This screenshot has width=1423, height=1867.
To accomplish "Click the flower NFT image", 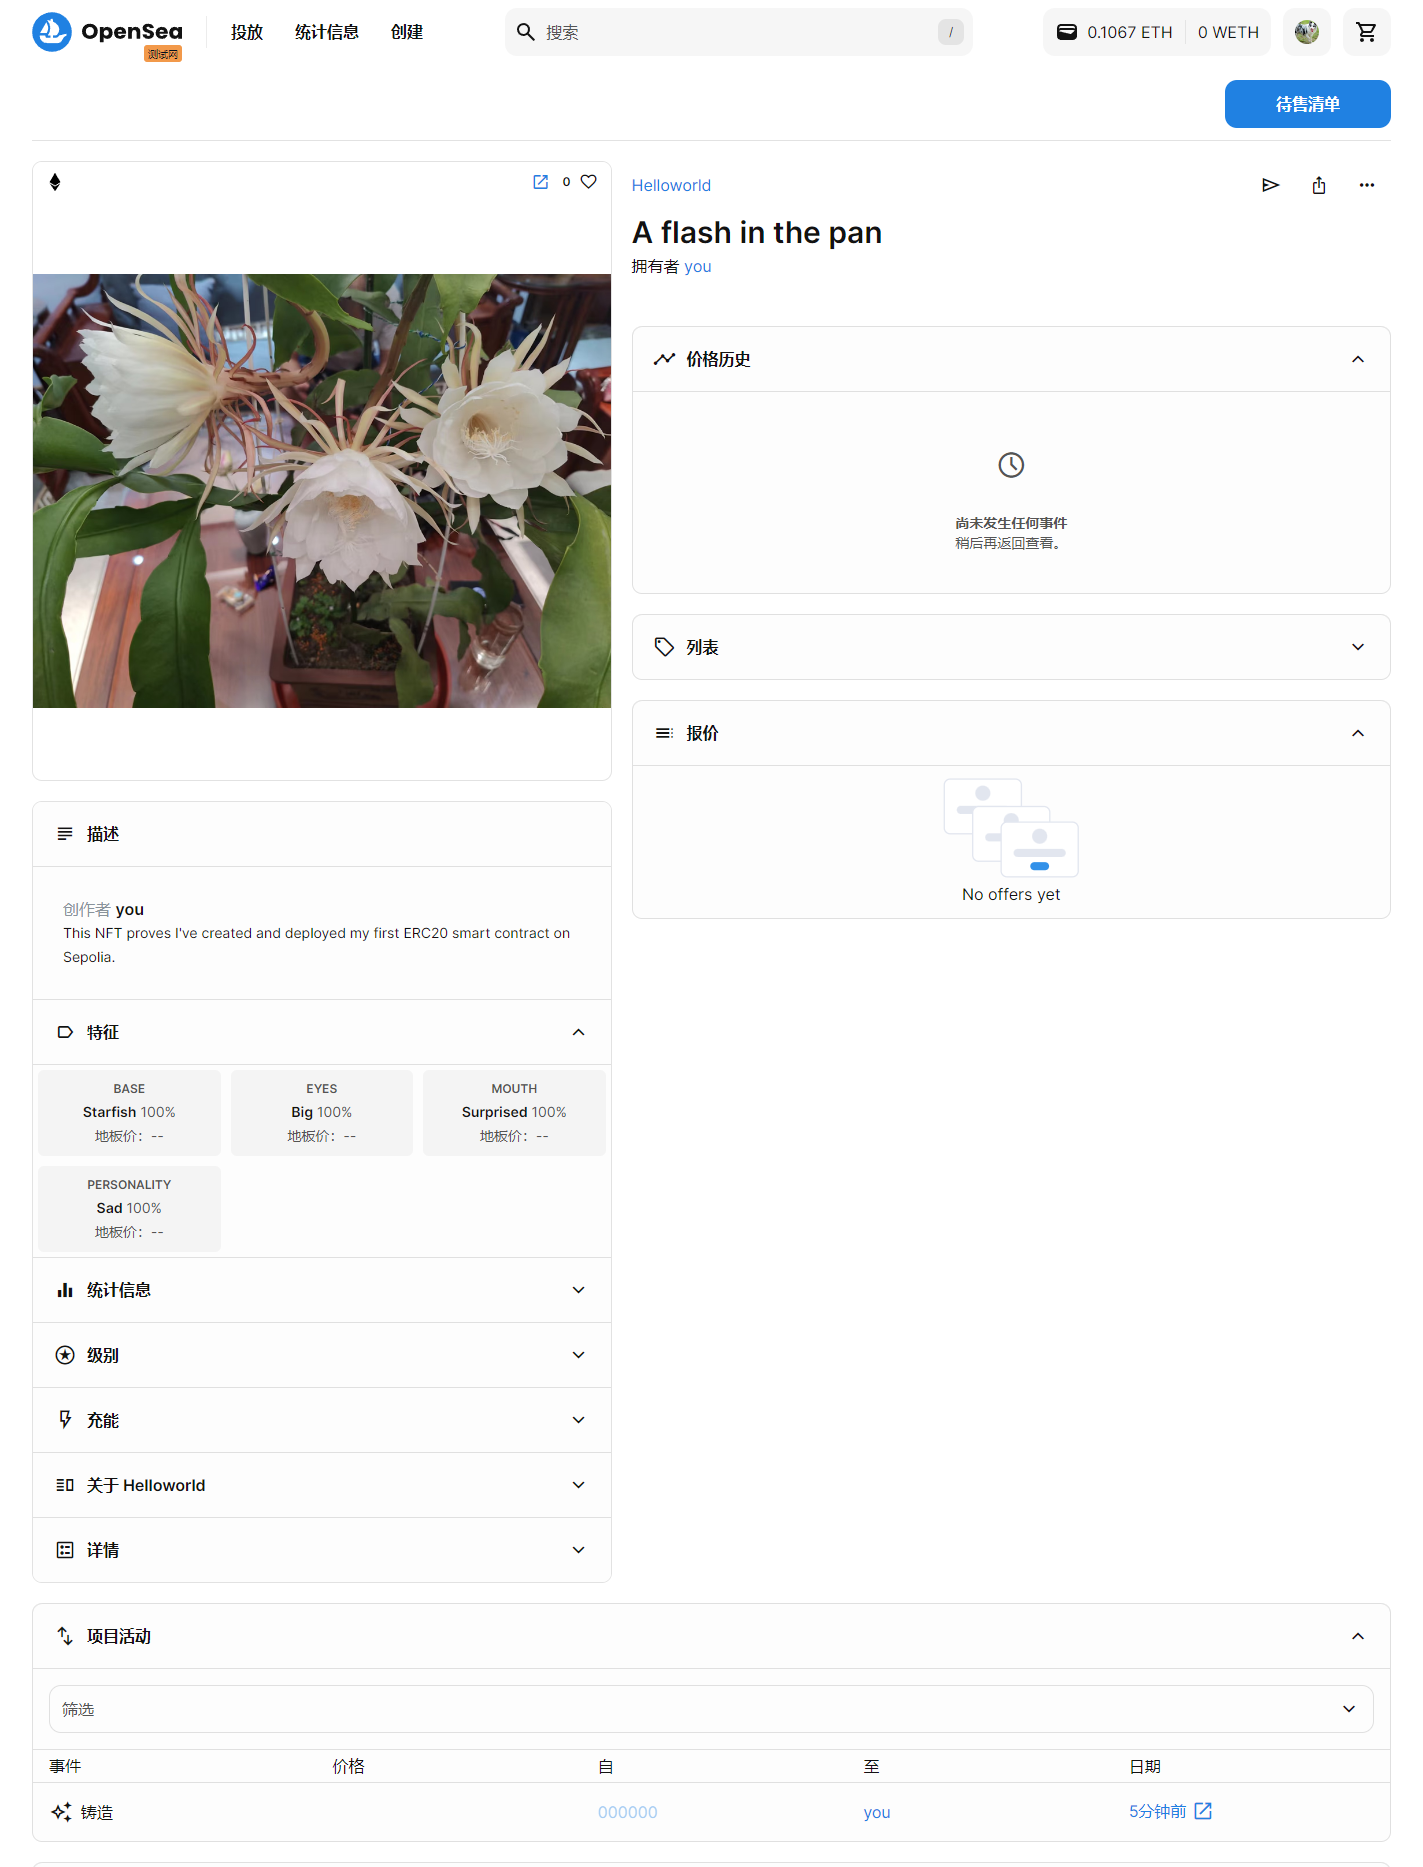I will pyautogui.click(x=322, y=491).
